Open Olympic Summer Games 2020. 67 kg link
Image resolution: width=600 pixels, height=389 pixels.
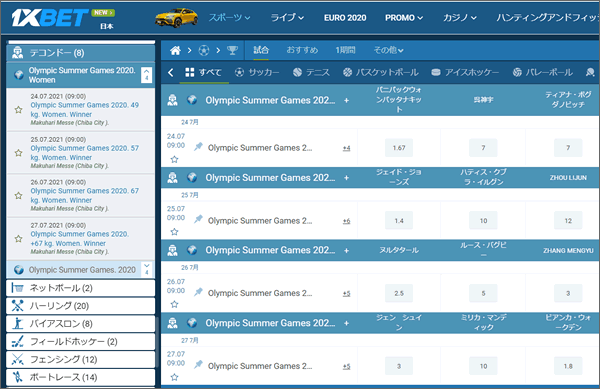tap(85, 195)
